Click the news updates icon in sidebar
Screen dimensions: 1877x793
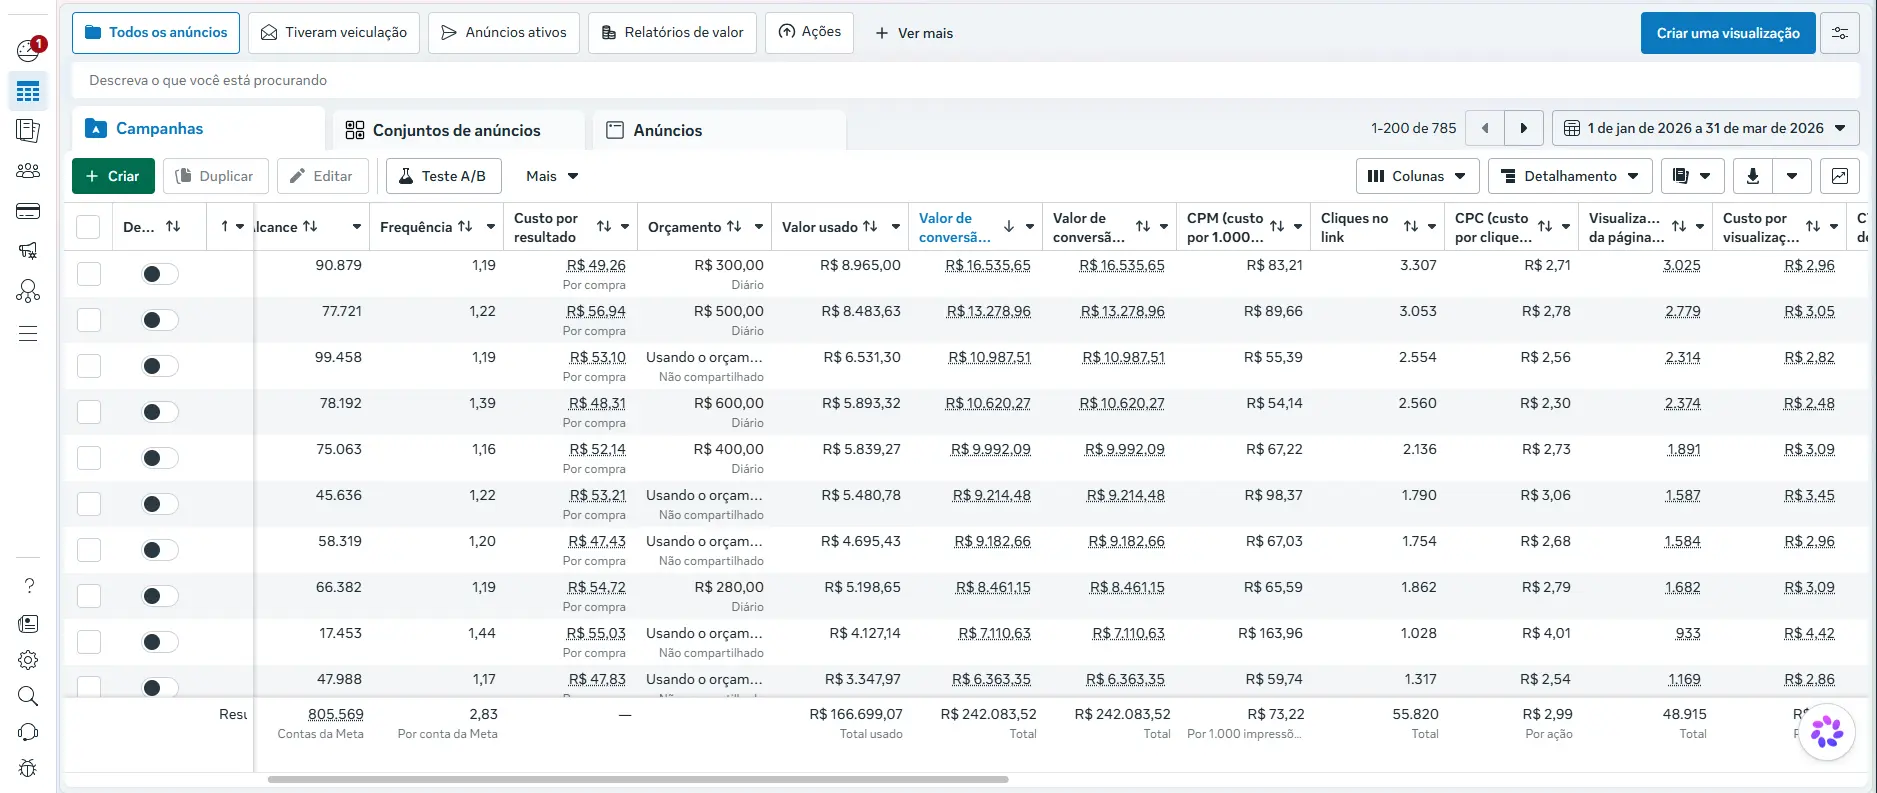[x=28, y=624]
